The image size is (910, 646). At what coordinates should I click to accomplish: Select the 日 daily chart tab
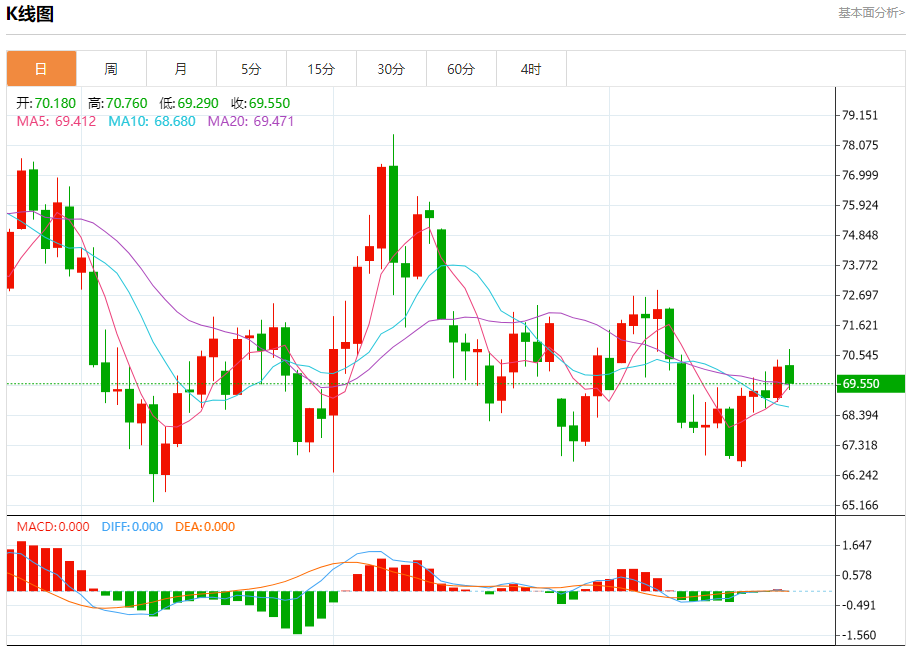(x=41, y=69)
